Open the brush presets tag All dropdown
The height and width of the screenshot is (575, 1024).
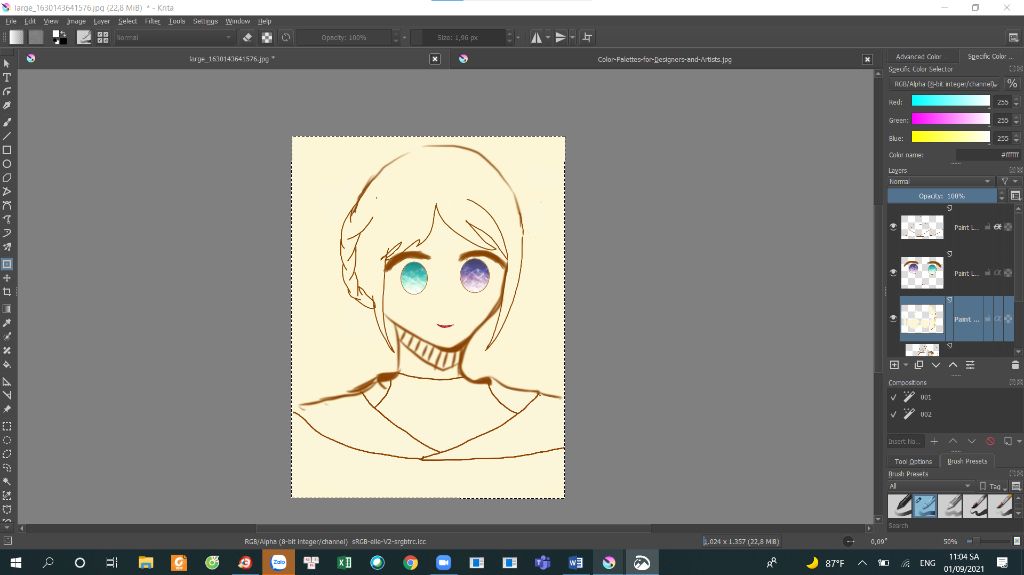pos(930,485)
